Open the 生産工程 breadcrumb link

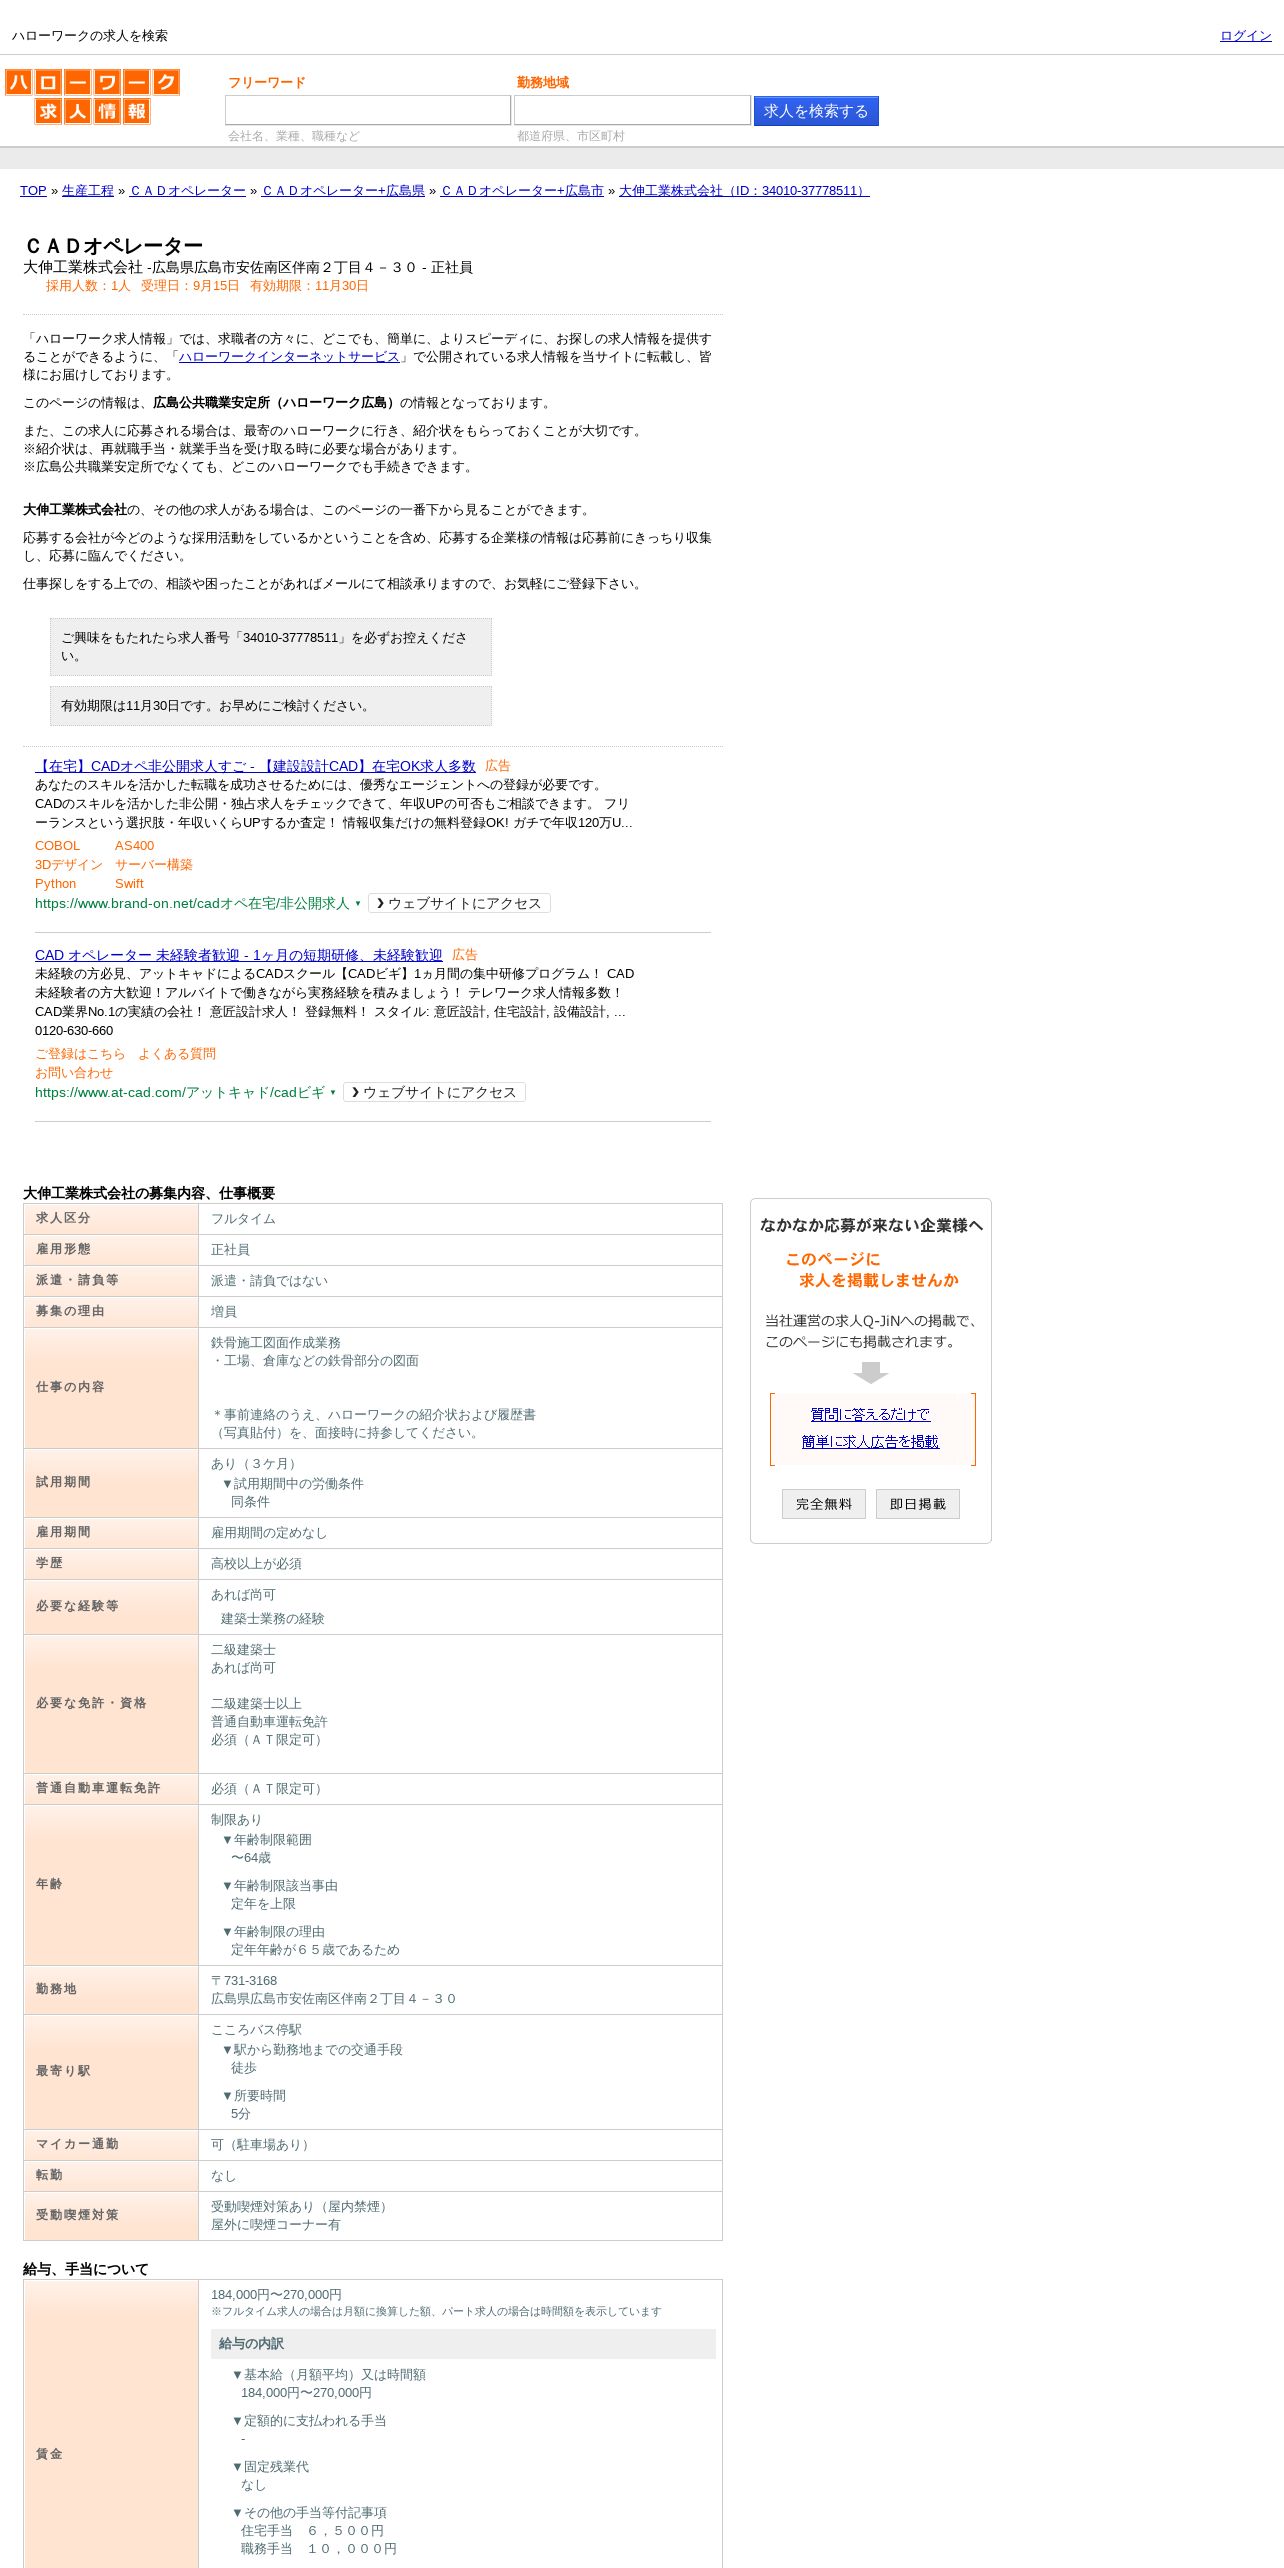click(x=88, y=191)
